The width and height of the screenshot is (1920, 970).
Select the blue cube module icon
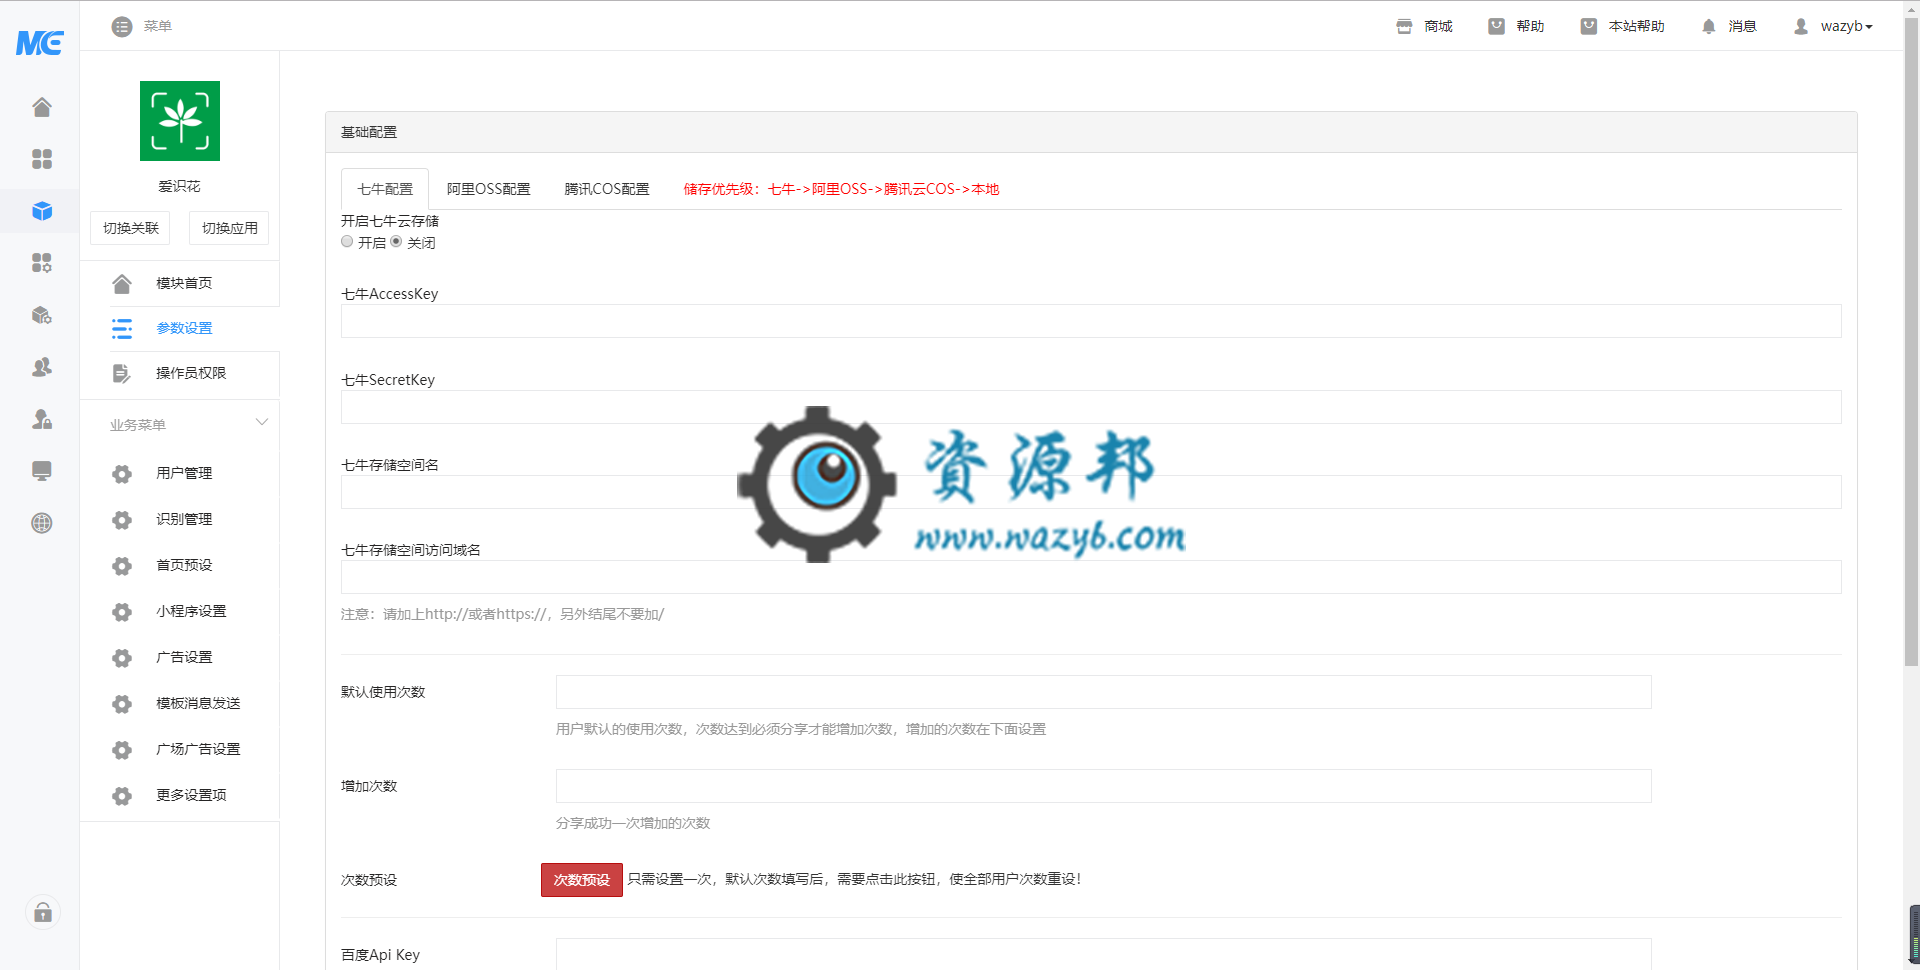point(41,211)
